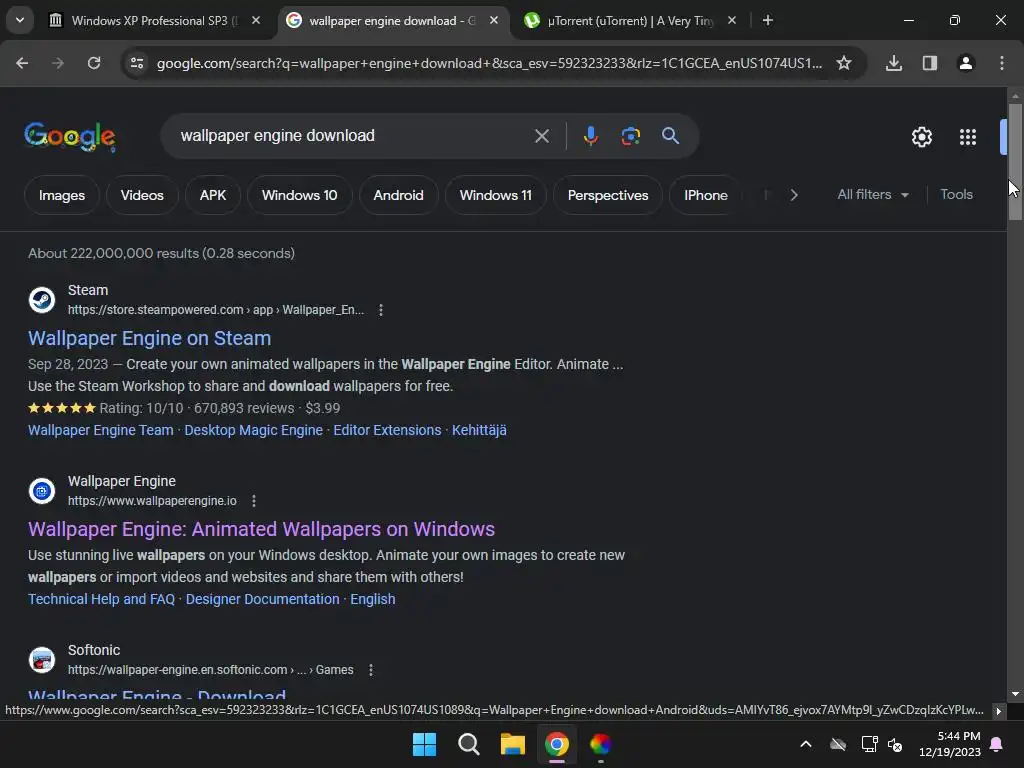
Task: Click the Steam favicon icon
Action: tap(42, 300)
